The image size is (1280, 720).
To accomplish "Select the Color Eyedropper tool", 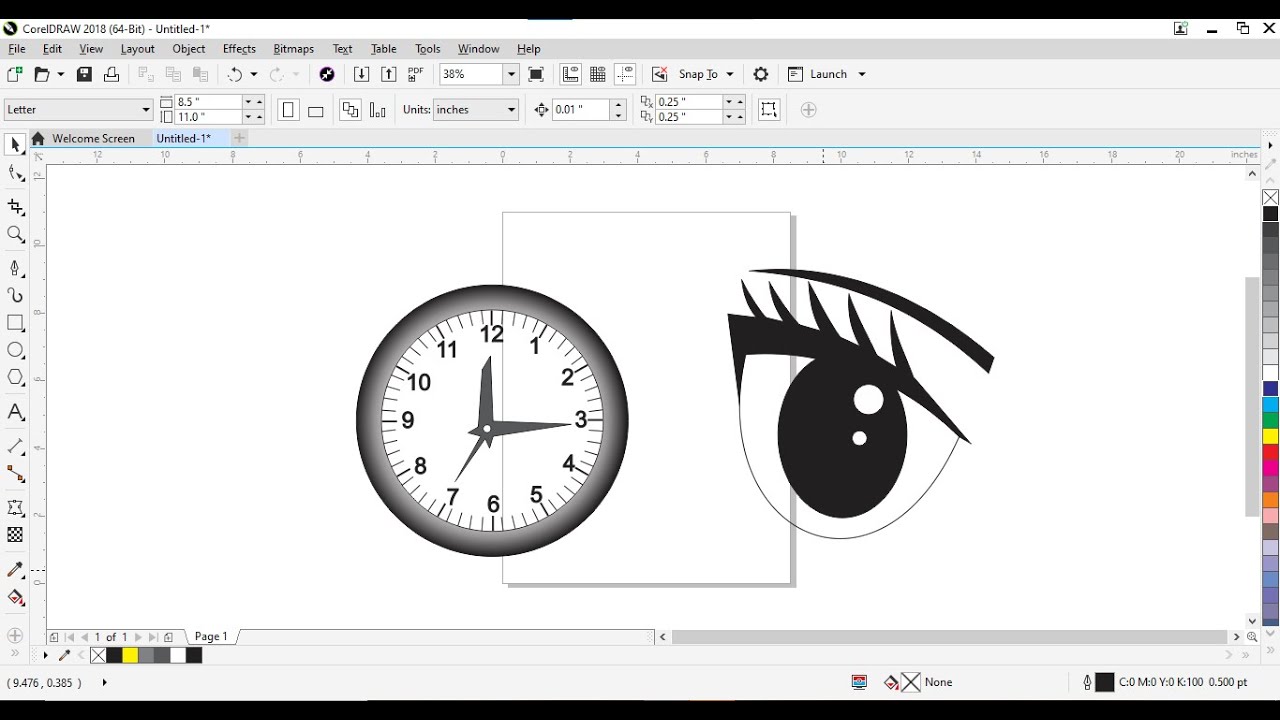I will (15, 570).
